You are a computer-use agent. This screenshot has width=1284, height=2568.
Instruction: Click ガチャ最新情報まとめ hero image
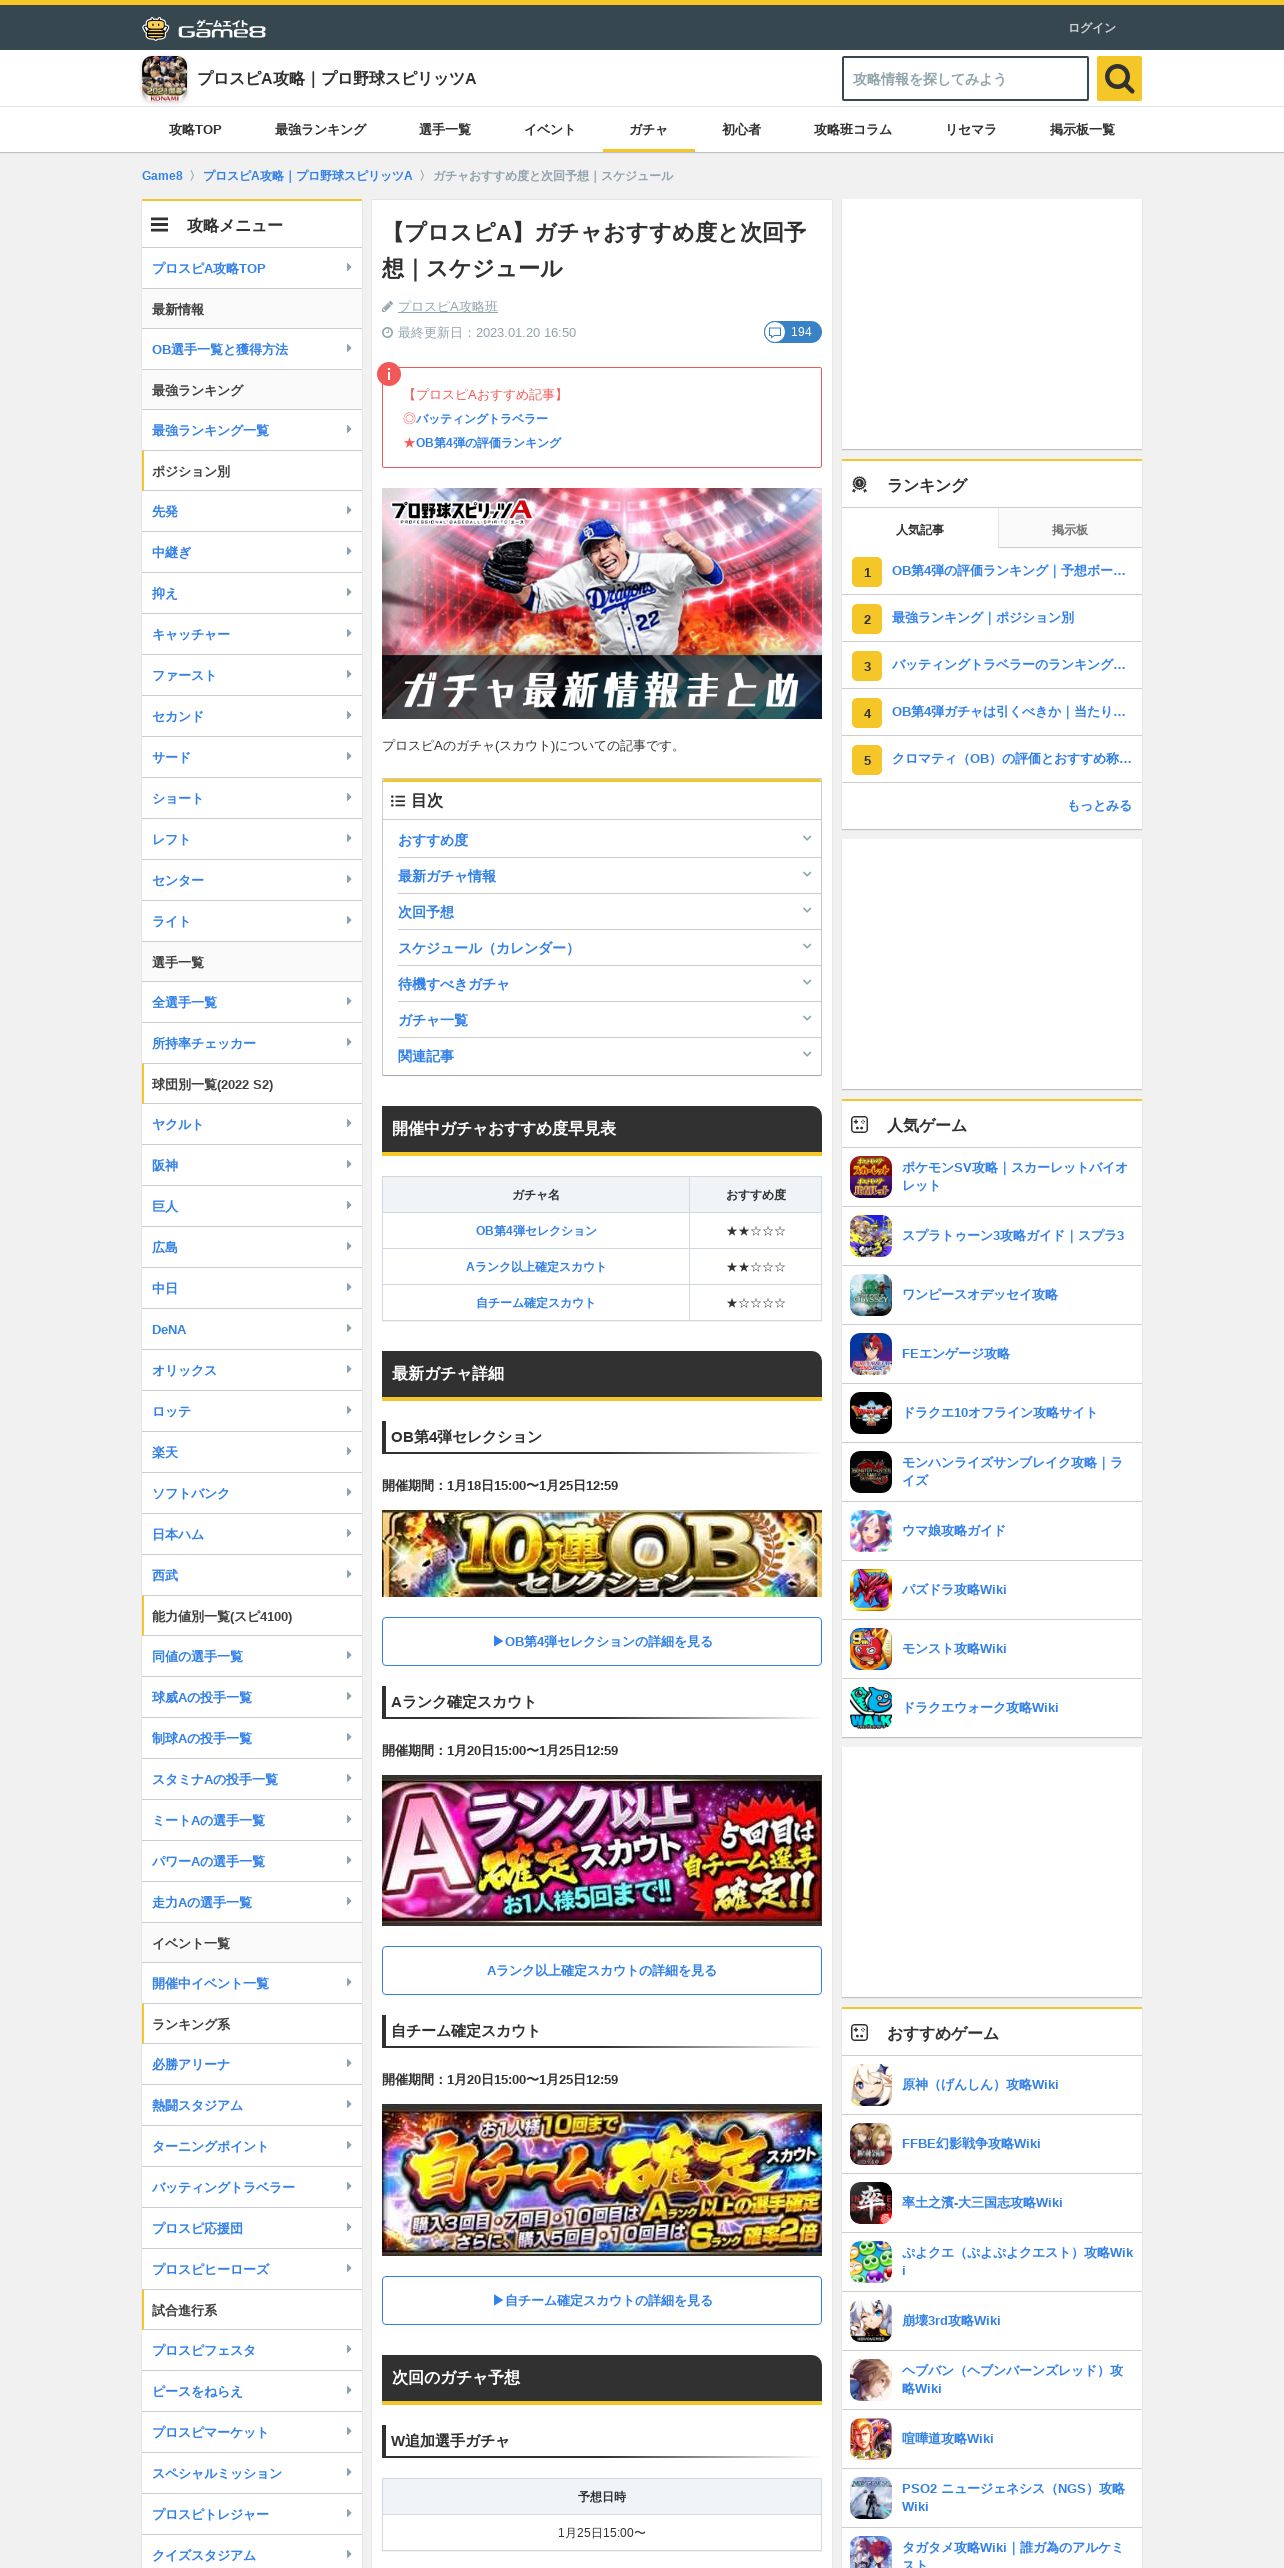[x=602, y=603]
